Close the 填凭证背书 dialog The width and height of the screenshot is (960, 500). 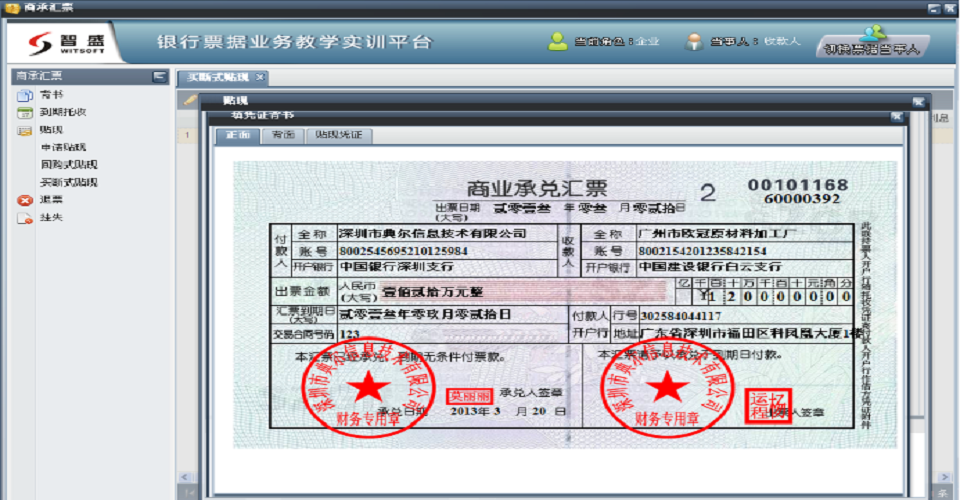896,116
